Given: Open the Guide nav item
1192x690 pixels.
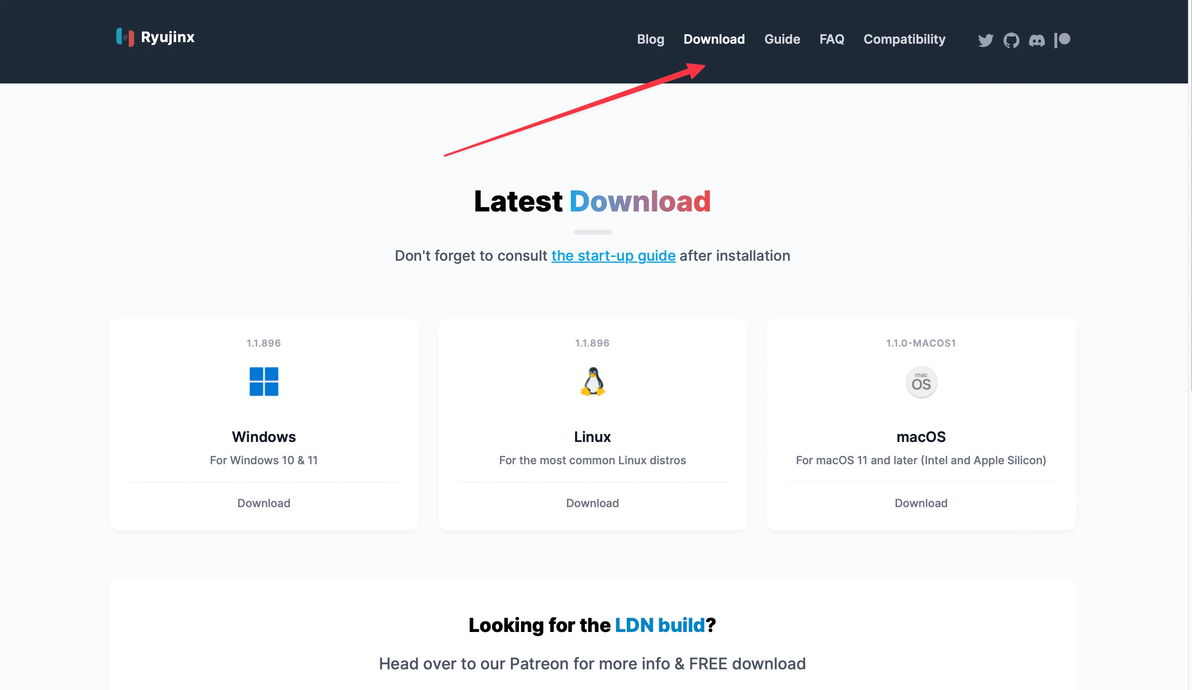Looking at the screenshot, I should tap(782, 40).
